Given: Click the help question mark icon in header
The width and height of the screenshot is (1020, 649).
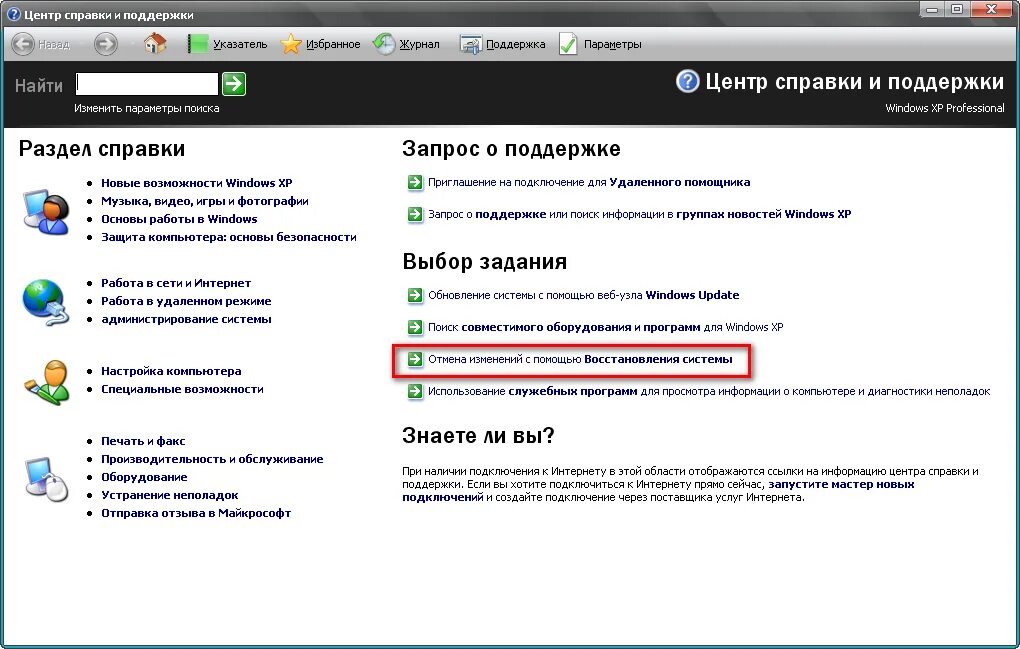Looking at the screenshot, I should [x=688, y=82].
